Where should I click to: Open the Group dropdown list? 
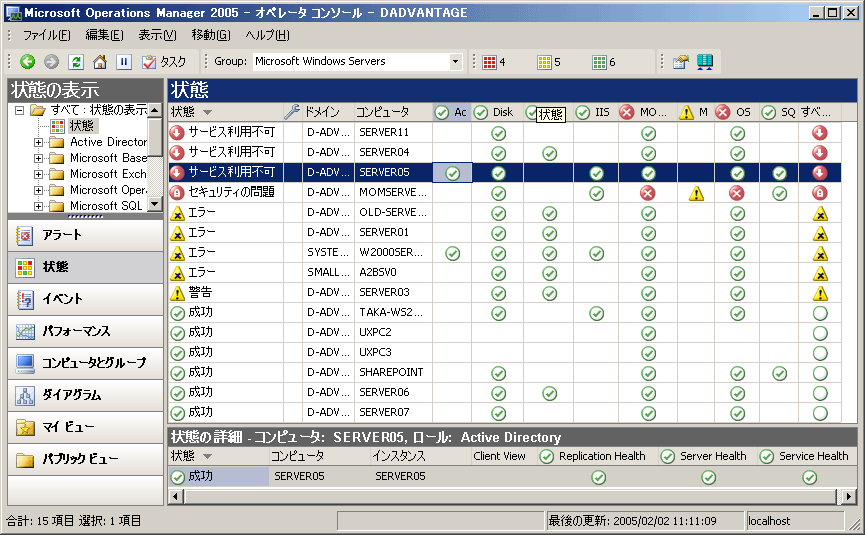pyautogui.click(x=455, y=62)
